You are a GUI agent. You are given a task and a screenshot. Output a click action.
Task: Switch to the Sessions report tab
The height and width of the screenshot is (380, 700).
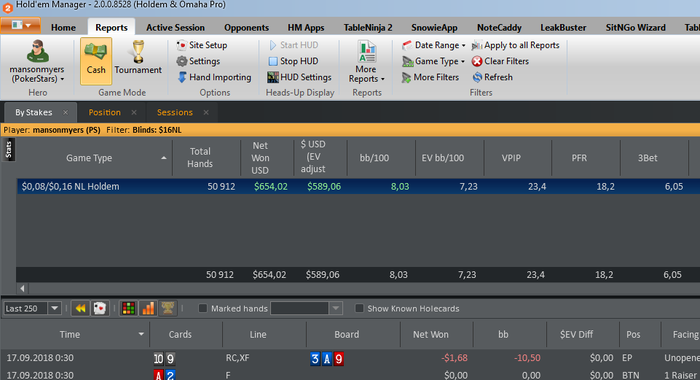pyautogui.click(x=175, y=113)
